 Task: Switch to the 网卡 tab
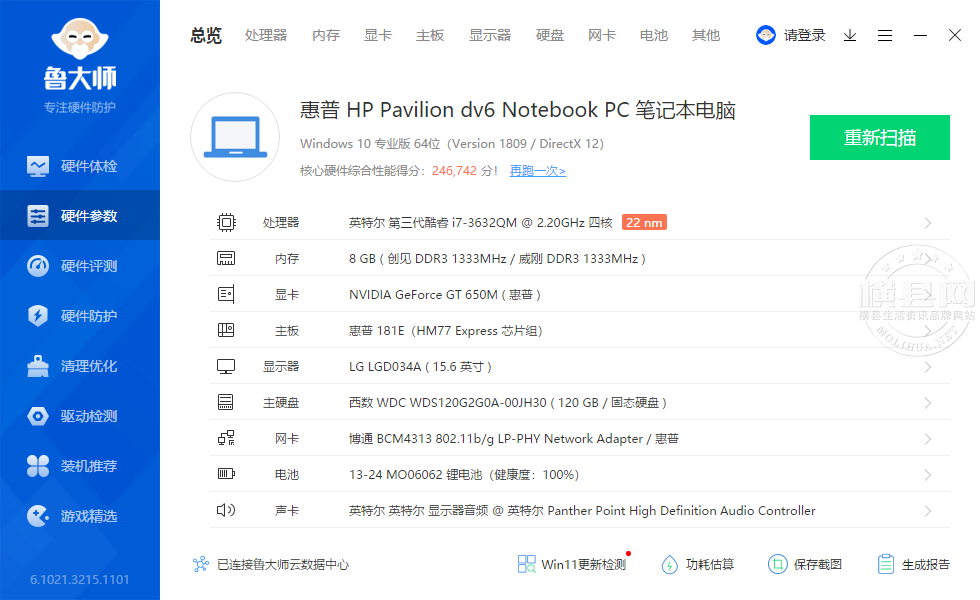602,36
